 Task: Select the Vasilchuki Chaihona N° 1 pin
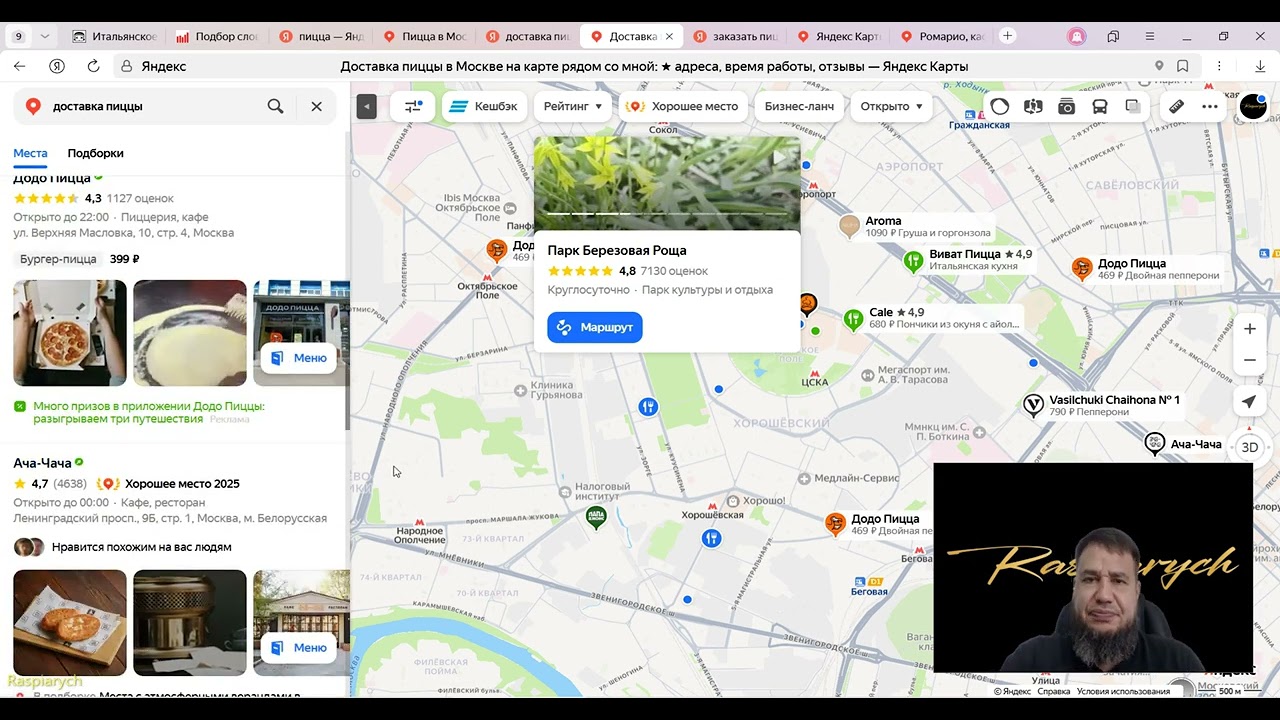1033,405
